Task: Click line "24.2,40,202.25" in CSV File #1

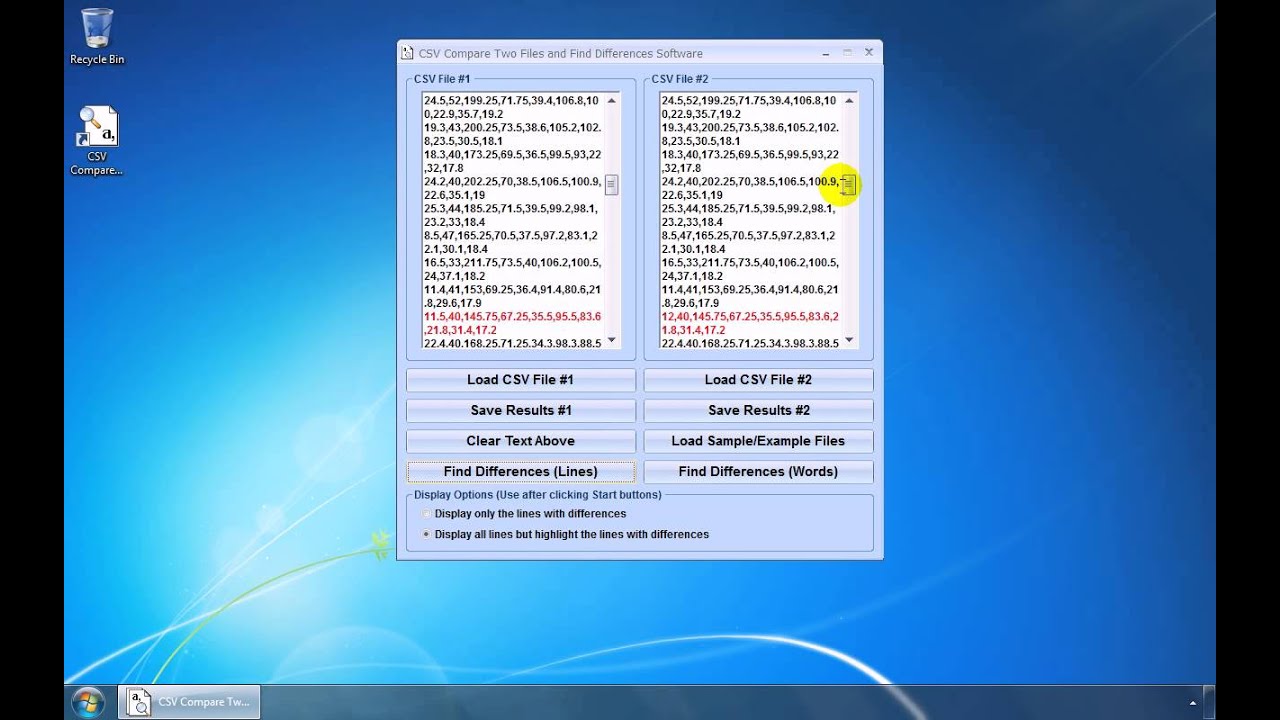Action: [x=512, y=188]
